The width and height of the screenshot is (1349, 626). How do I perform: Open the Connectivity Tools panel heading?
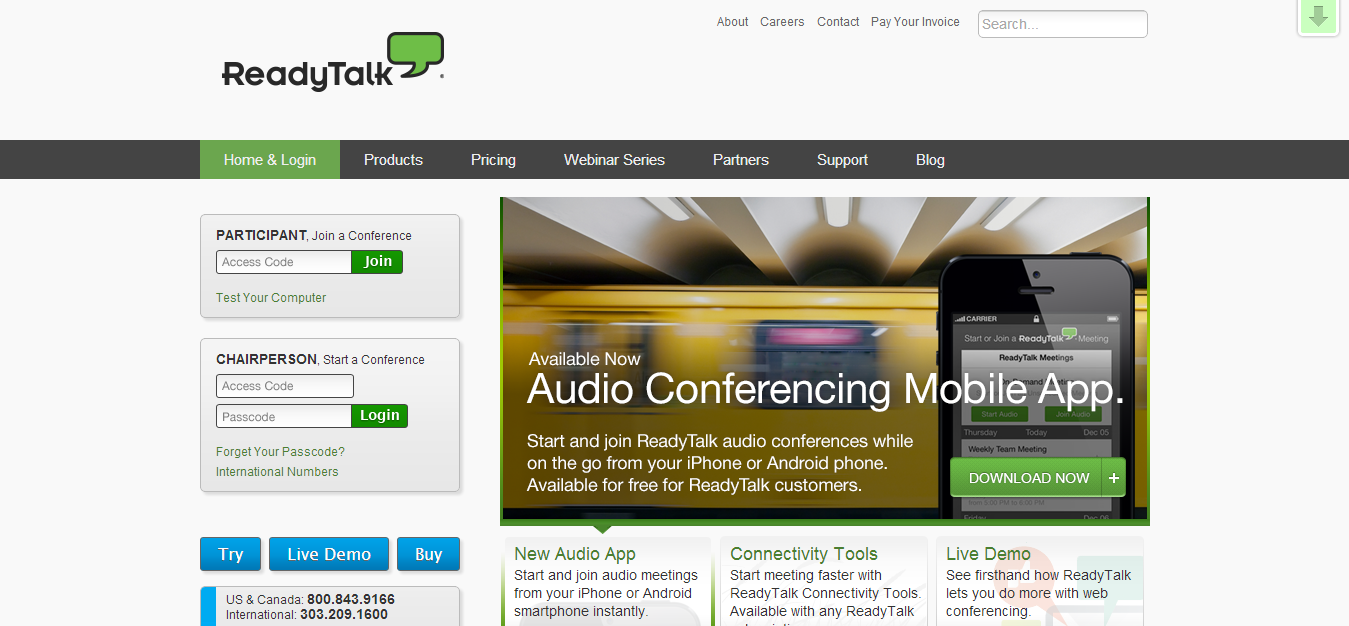coord(804,554)
